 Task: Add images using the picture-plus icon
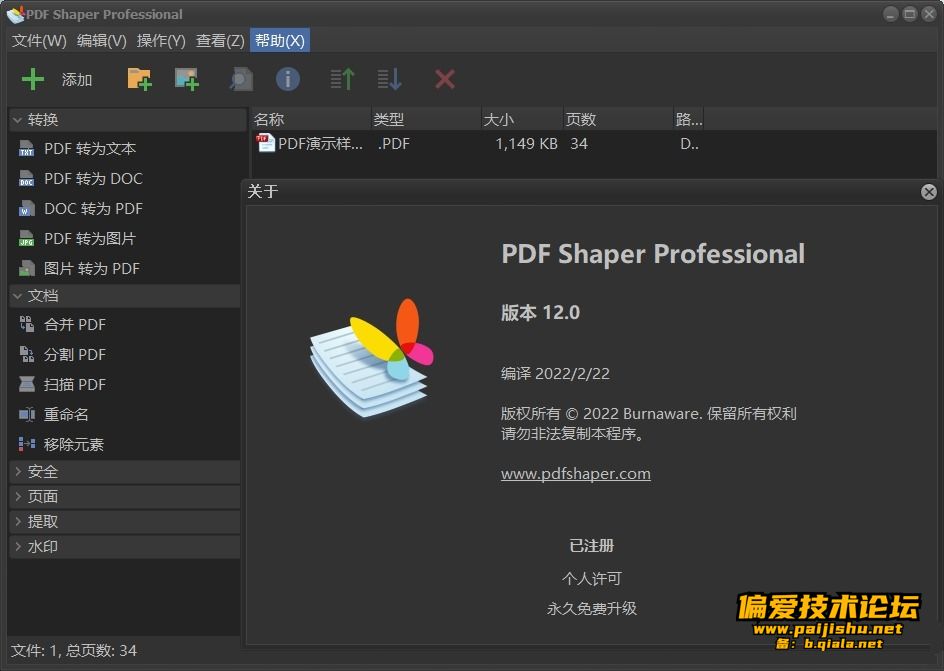(x=187, y=79)
